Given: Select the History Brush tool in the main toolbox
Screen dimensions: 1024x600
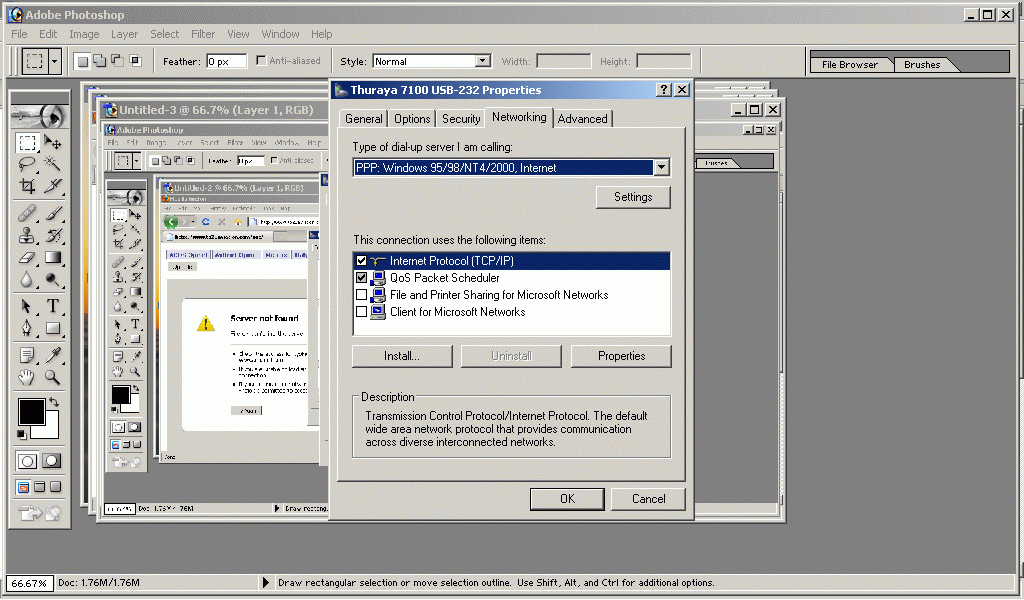Looking at the screenshot, I should 53,235.
